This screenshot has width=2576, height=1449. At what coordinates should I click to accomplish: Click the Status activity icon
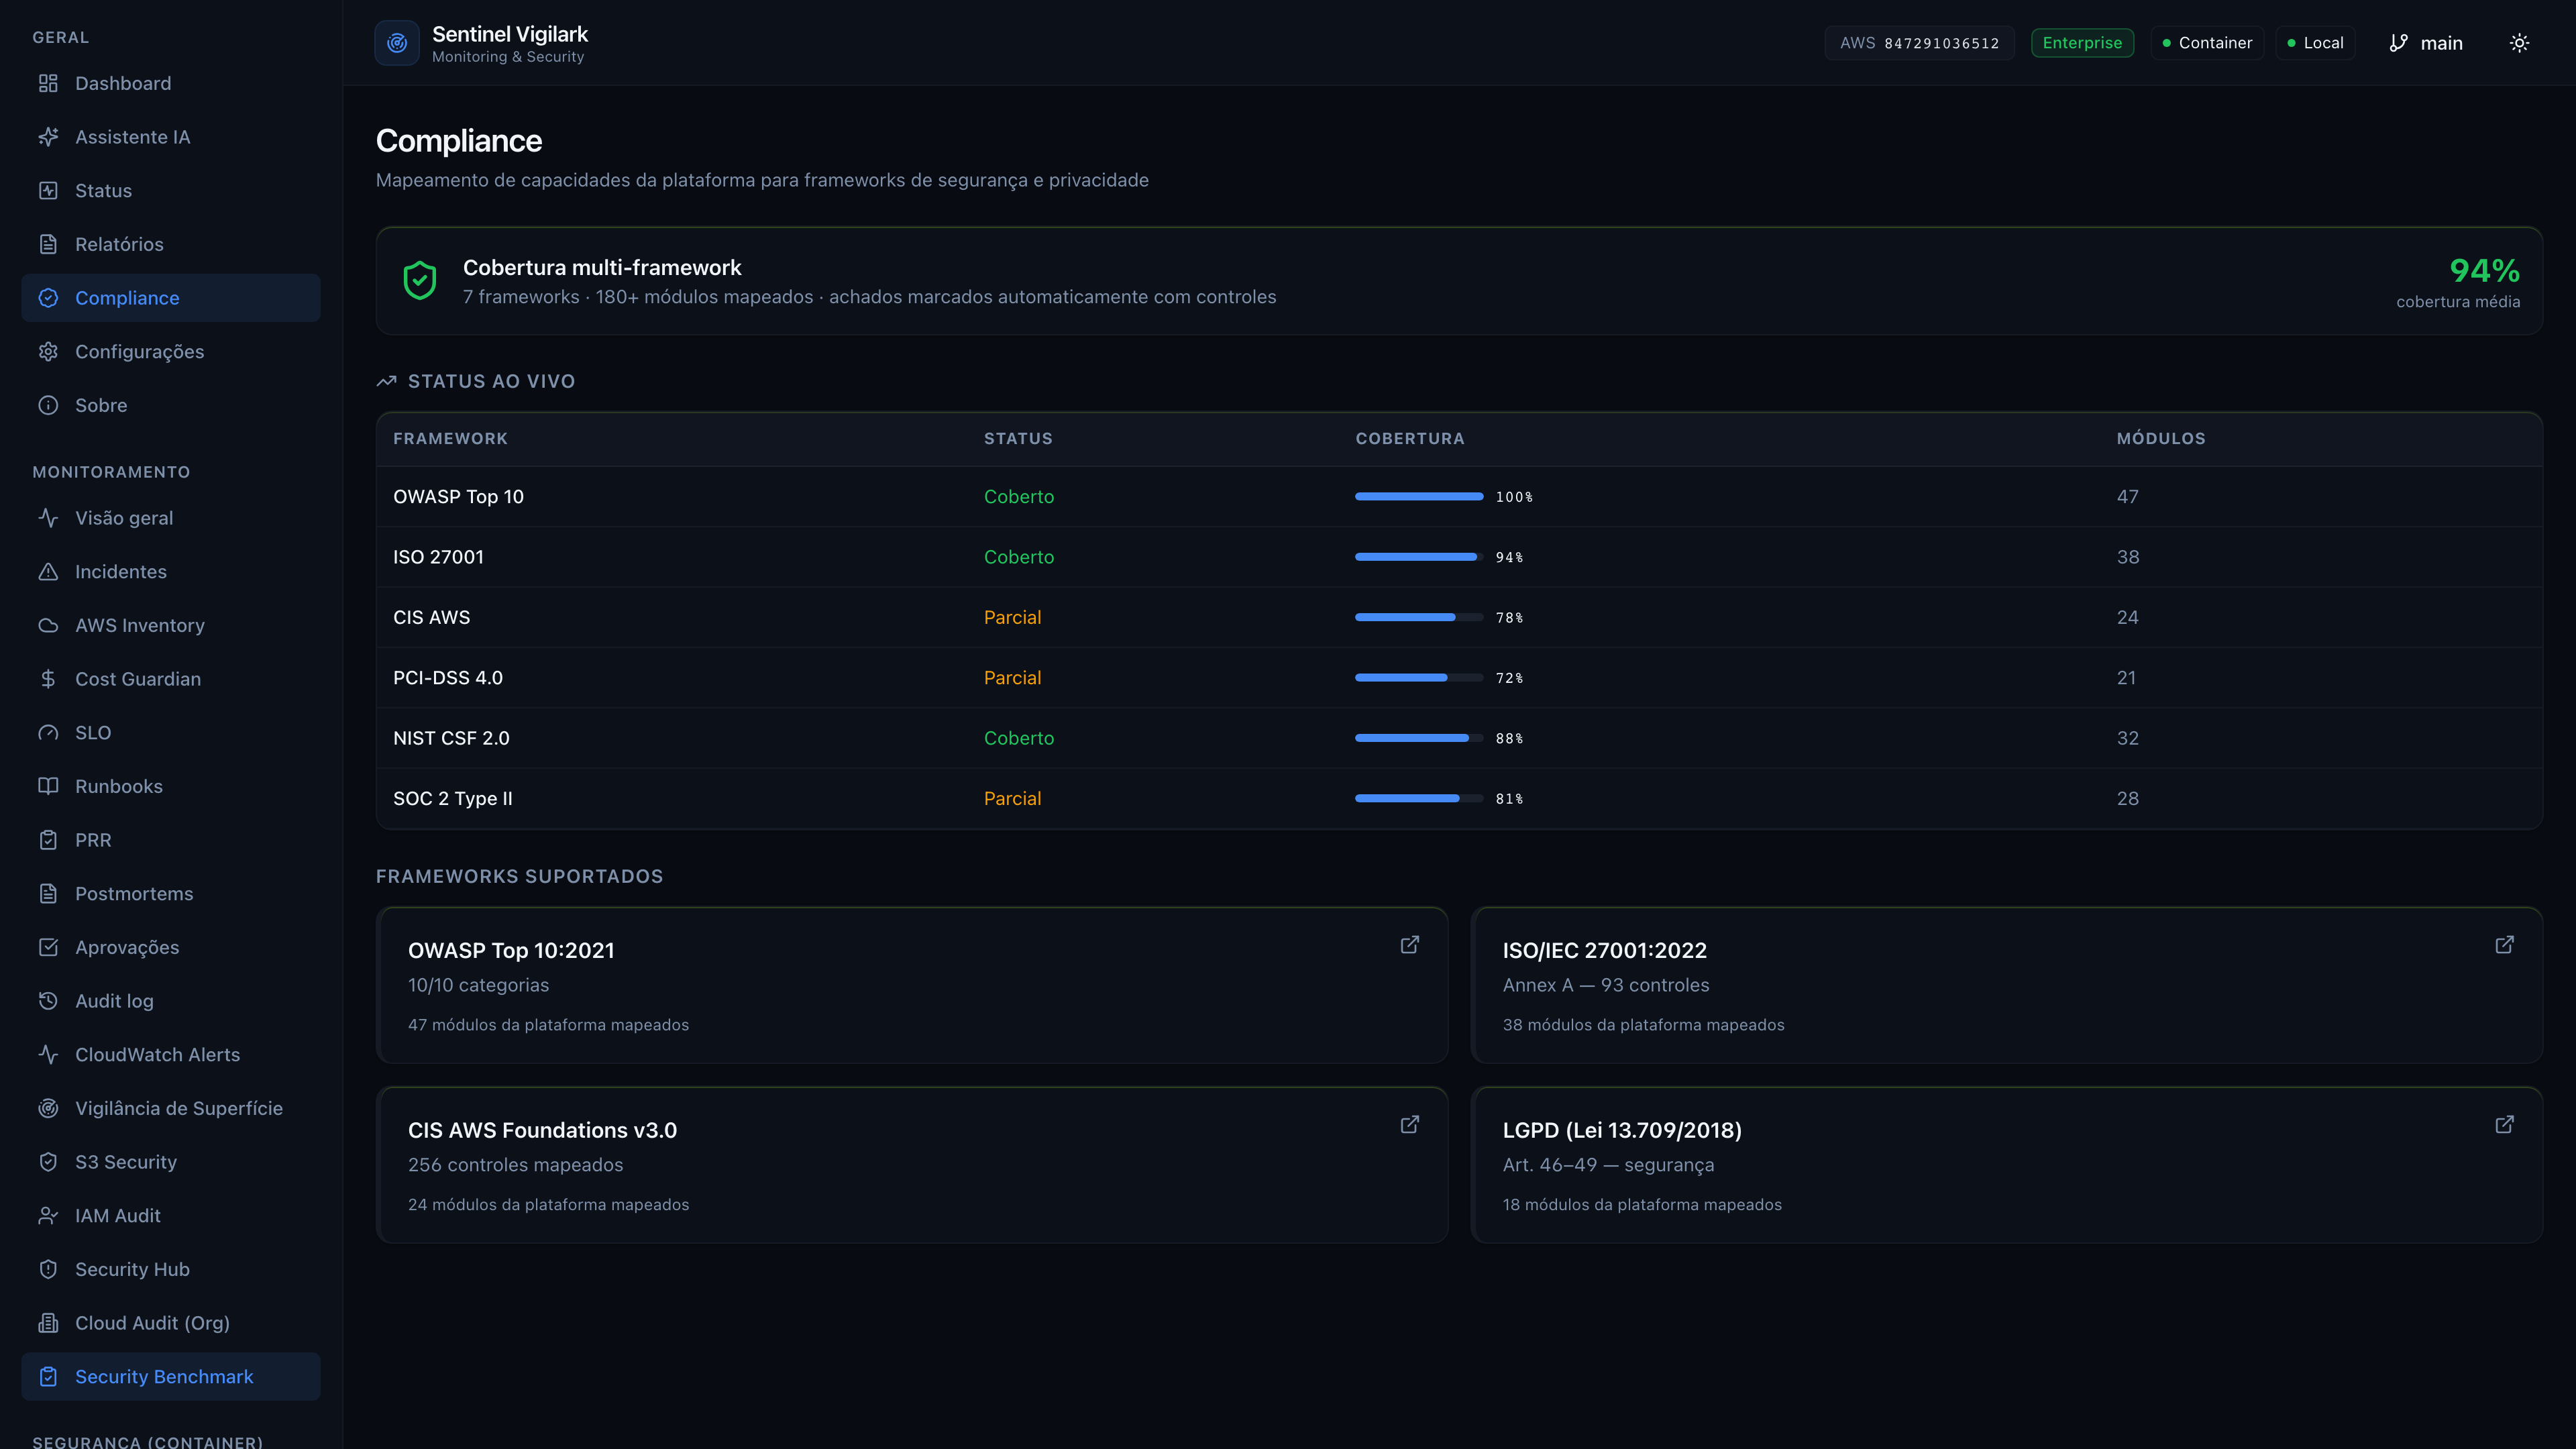click(48, 190)
